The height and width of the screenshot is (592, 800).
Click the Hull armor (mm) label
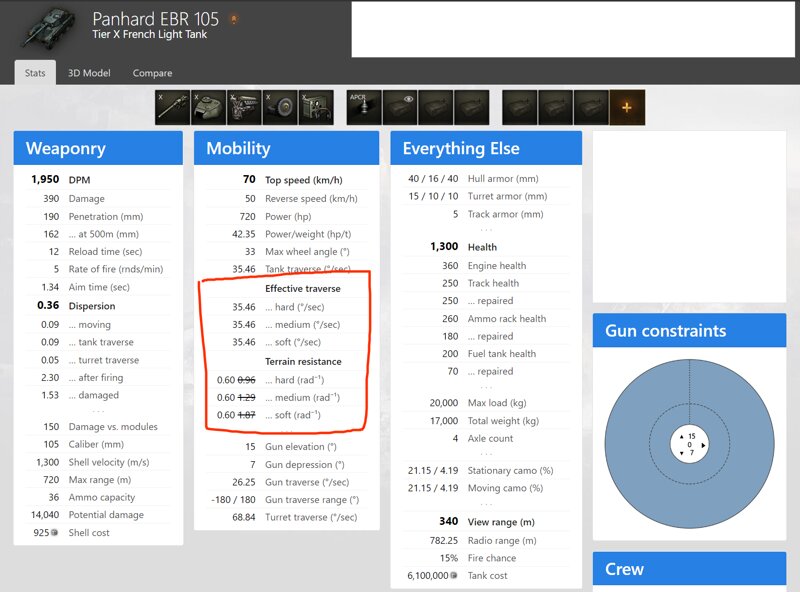503,179
